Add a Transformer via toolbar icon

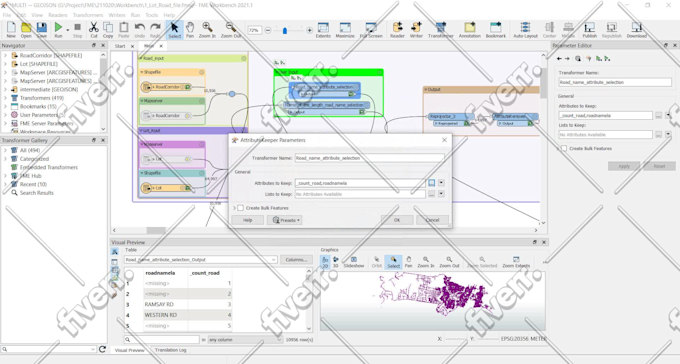tap(441, 30)
